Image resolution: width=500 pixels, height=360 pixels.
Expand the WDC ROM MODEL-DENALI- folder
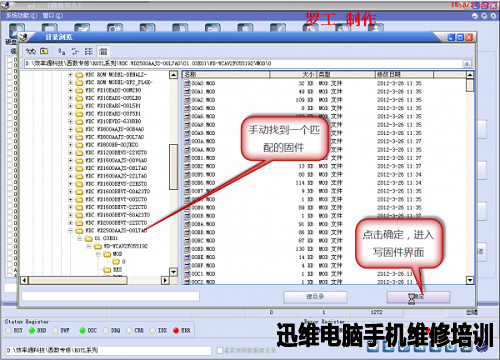point(70,75)
